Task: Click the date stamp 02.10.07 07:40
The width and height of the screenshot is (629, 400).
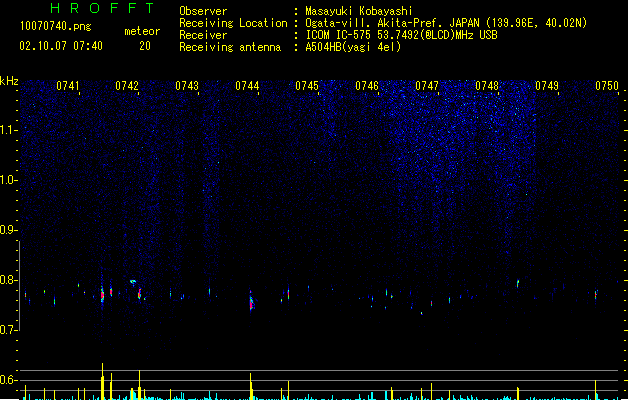Action: tap(61, 46)
